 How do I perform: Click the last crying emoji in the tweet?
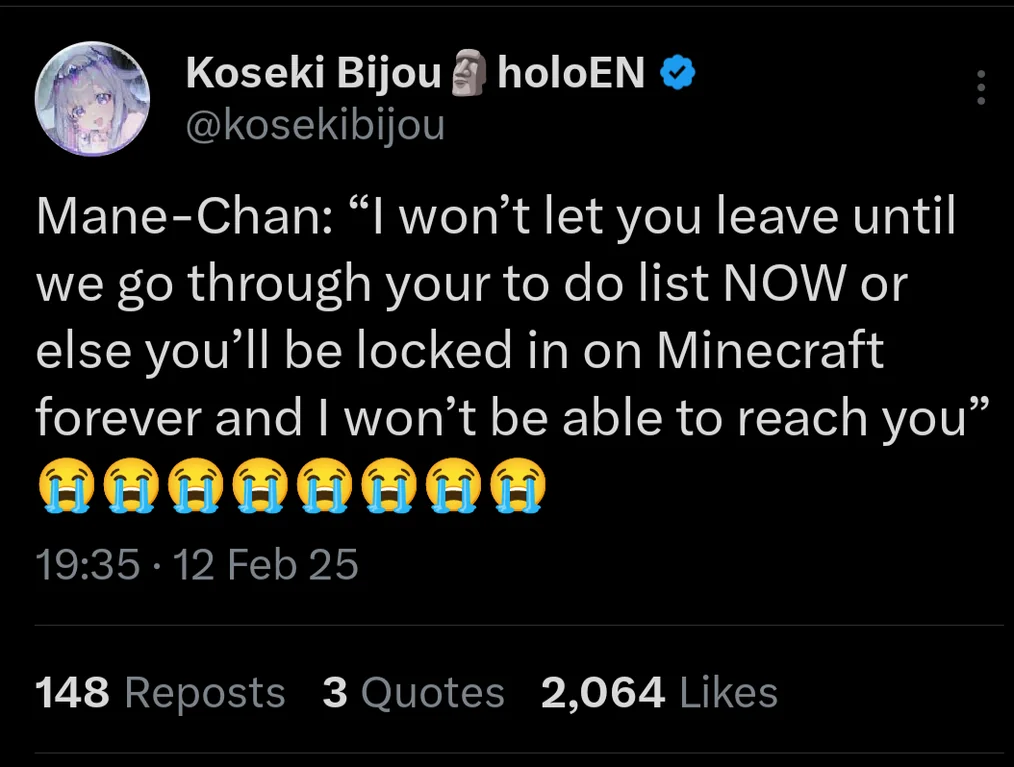coord(515,485)
